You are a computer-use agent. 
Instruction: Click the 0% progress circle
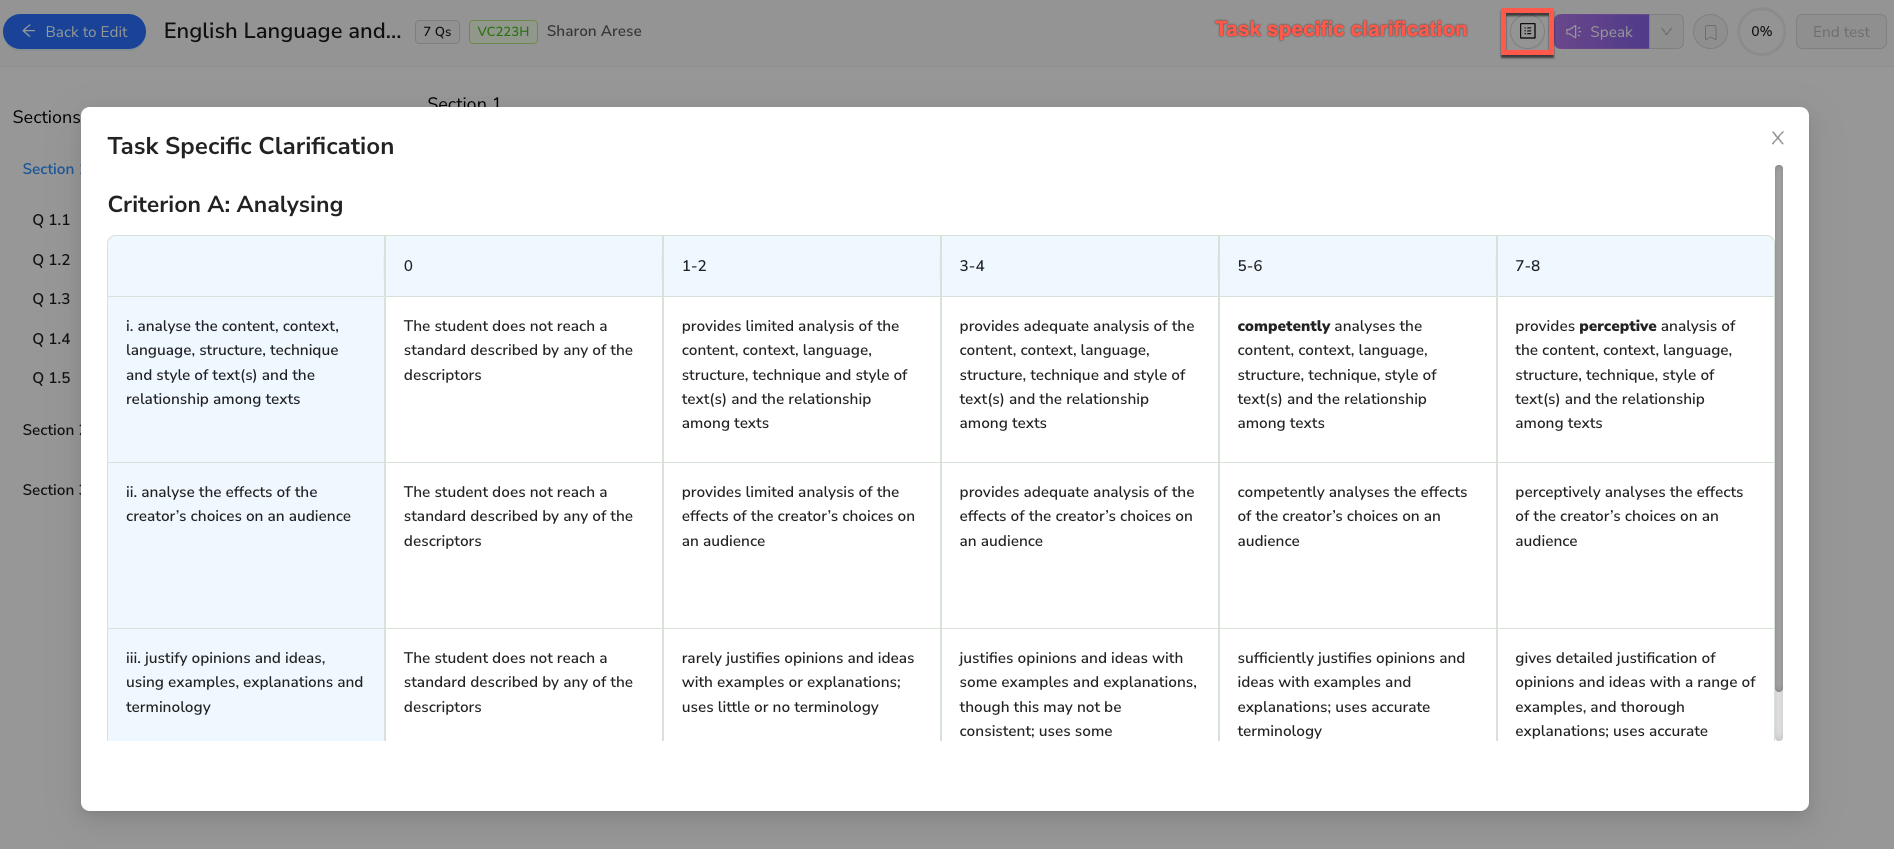coord(1761,32)
